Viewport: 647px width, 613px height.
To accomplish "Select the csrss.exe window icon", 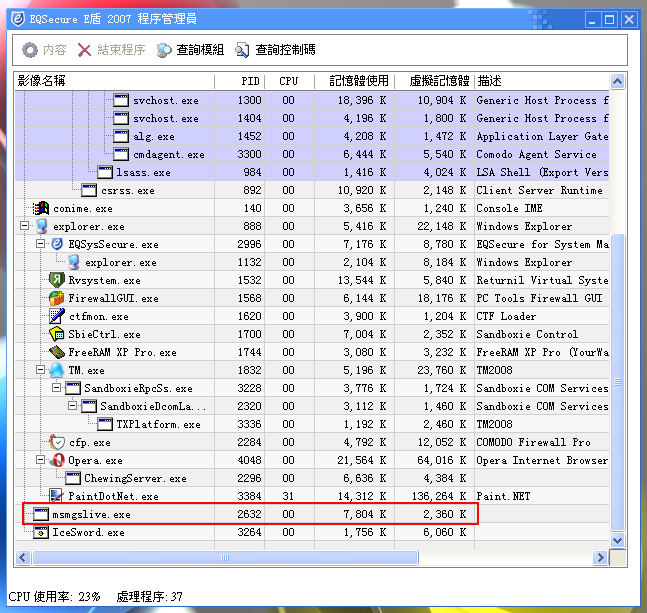I will tap(89, 190).
